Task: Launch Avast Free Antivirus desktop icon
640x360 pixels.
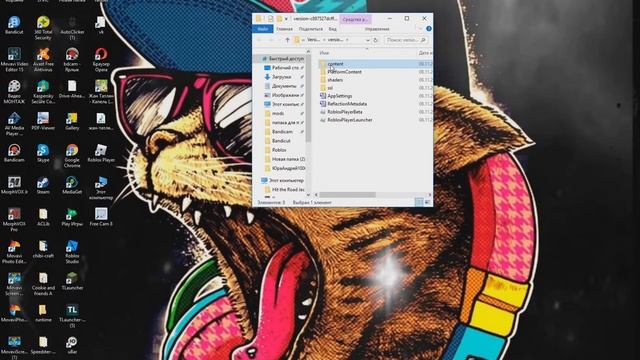Action: pyautogui.click(x=43, y=60)
